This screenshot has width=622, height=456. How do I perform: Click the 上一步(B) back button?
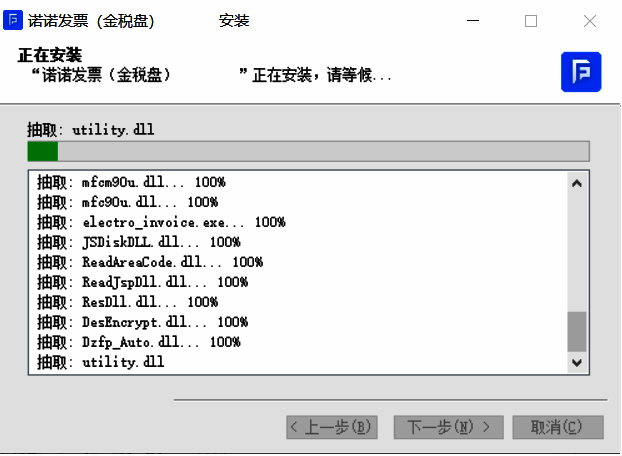click(x=332, y=427)
